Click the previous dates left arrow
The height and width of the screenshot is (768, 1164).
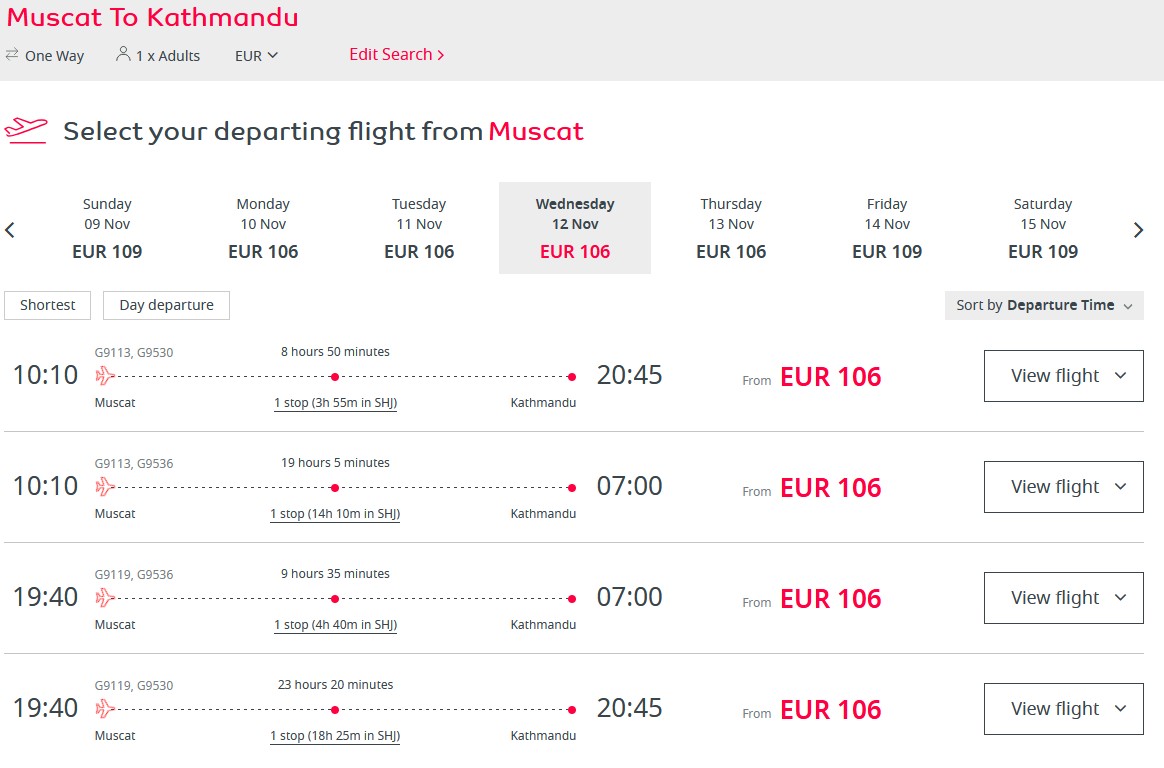pos(10,230)
